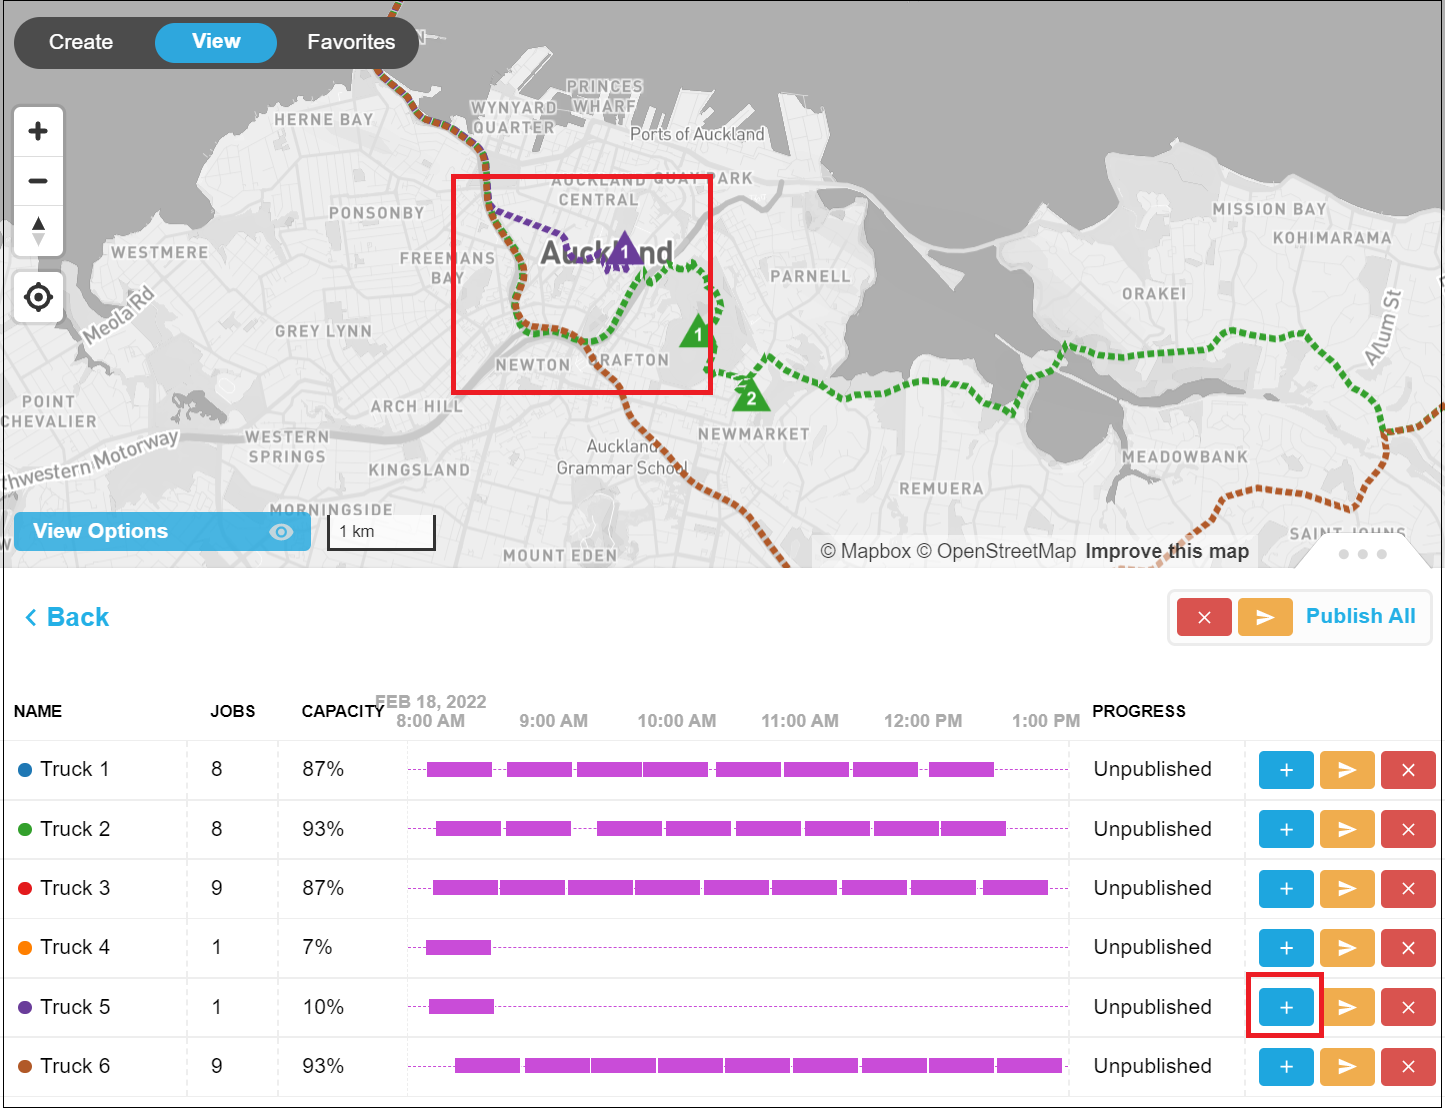
Task: Click the blue Truck 1 color dot
Action: [x=25, y=771]
